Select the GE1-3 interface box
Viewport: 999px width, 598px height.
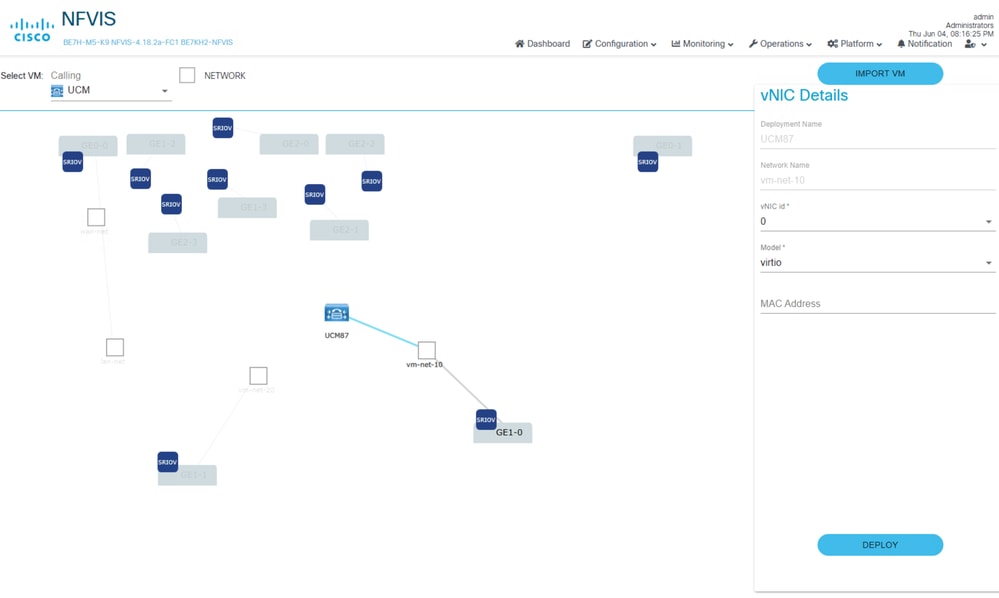(247, 208)
